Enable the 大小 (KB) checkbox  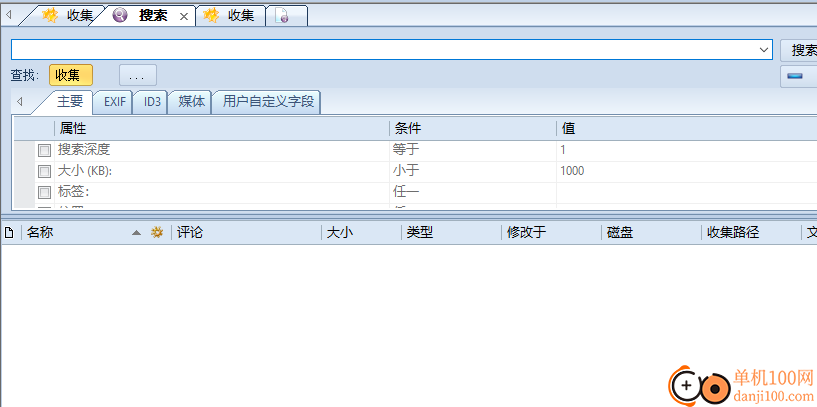[x=44, y=171]
